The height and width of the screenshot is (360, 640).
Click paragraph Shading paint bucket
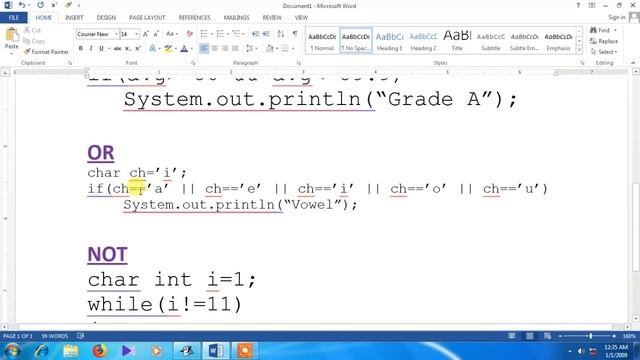pyautogui.click(x=269, y=49)
